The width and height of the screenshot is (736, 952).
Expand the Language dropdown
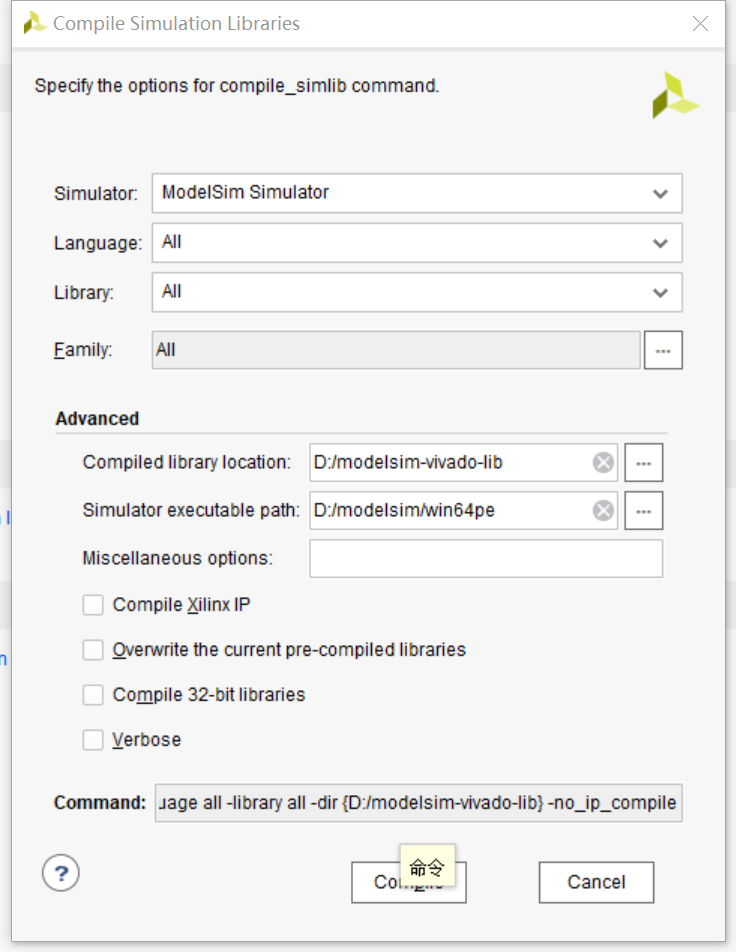pyautogui.click(x=417, y=243)
